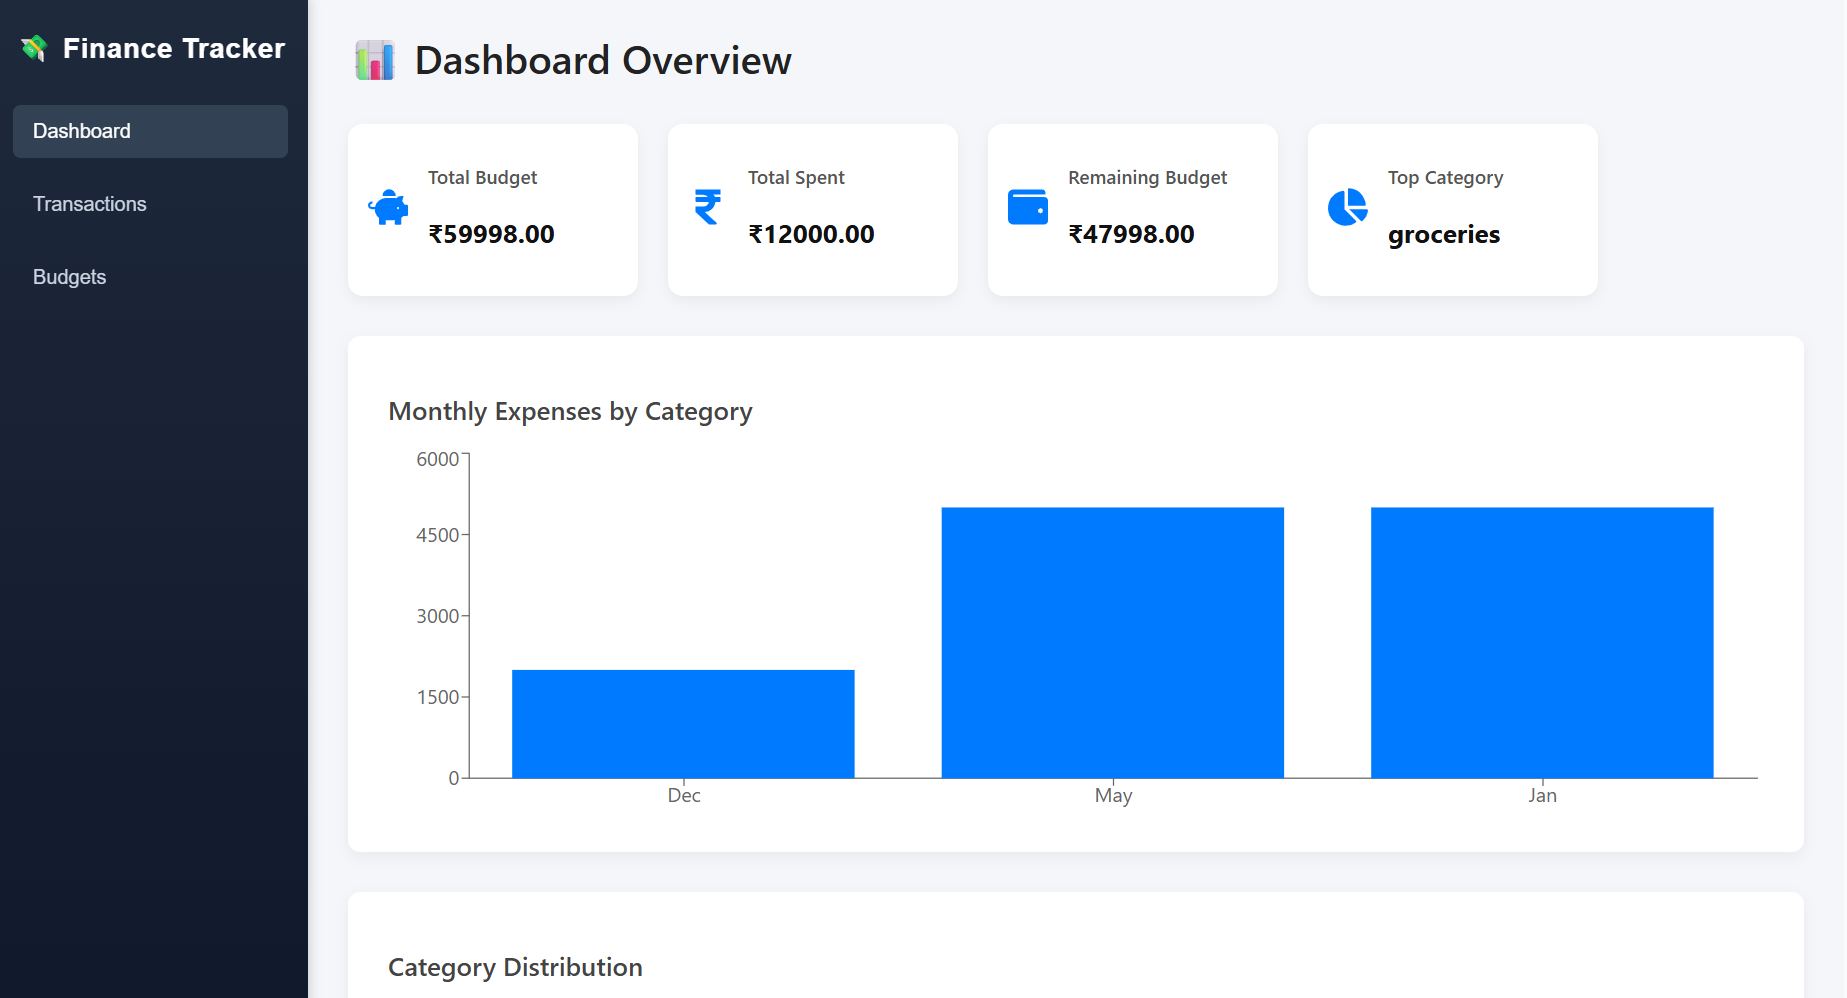1847x998 pixels.
Task: Click the ₹47998.00 remaining budget value
Action: click(x=1131, y=234)
